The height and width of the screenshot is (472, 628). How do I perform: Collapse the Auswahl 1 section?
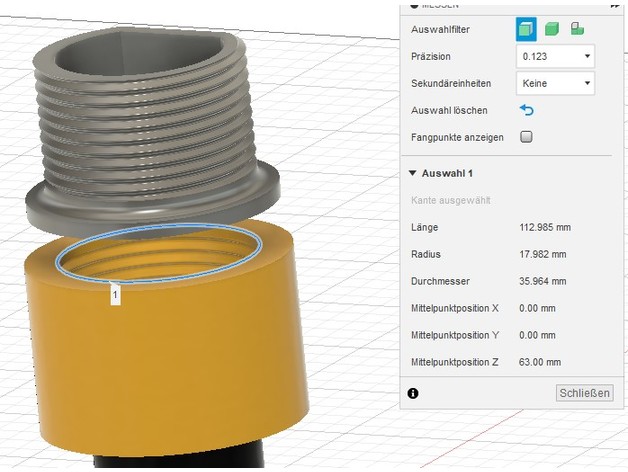coord(412,173)
